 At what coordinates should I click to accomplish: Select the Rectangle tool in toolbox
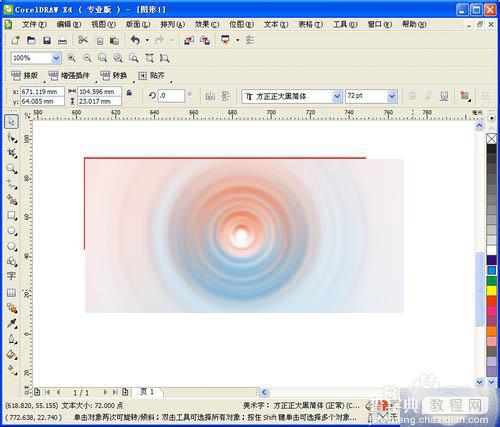tap(12, 216)
